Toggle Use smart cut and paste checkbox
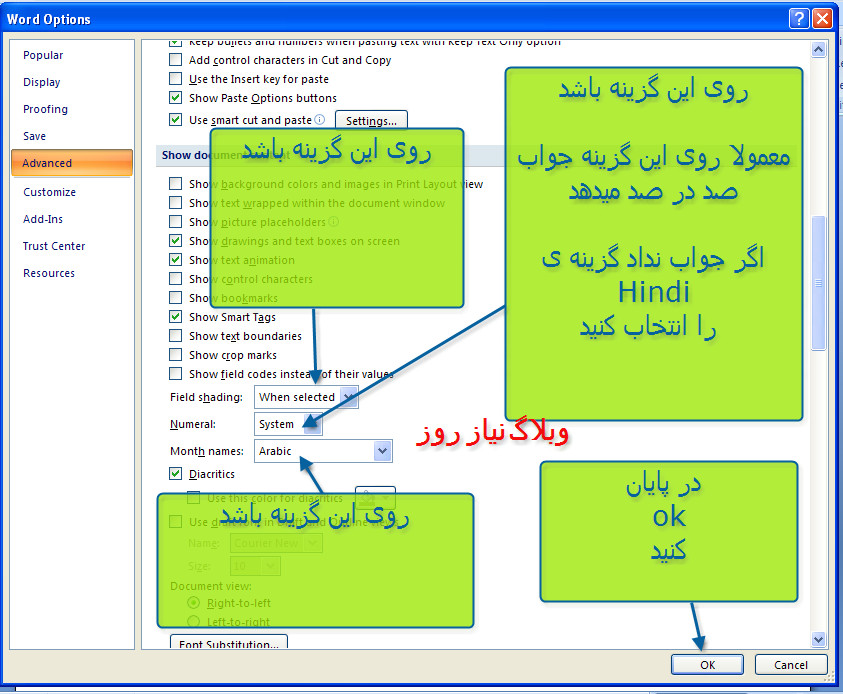Screen dimensions: 843x694 pos(175,119)
